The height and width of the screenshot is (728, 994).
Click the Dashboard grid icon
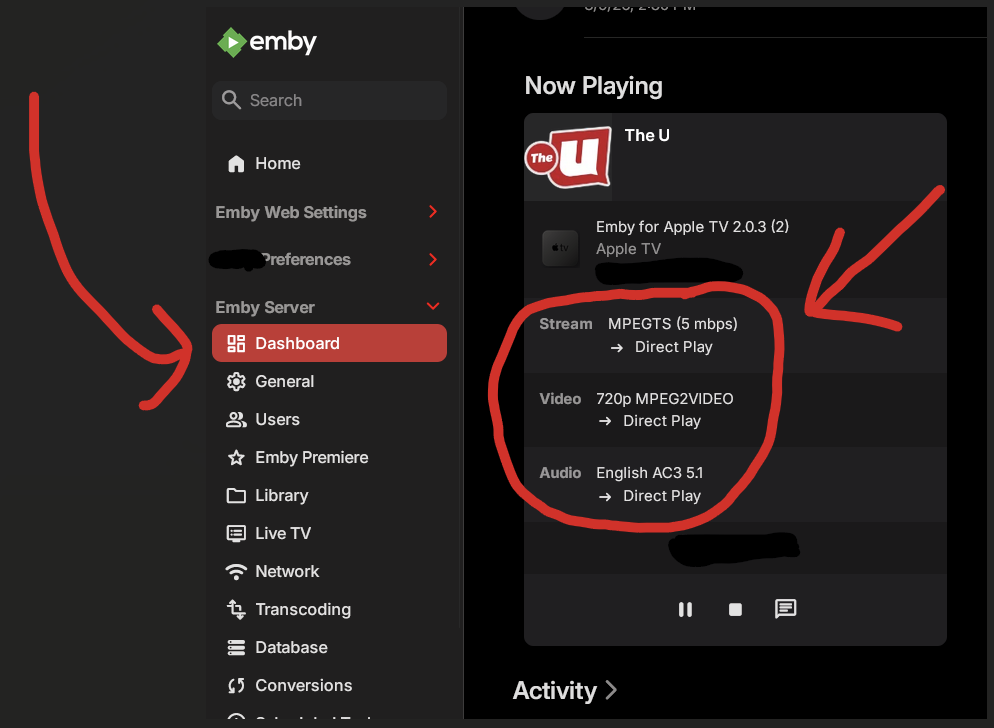pos(236,344)
